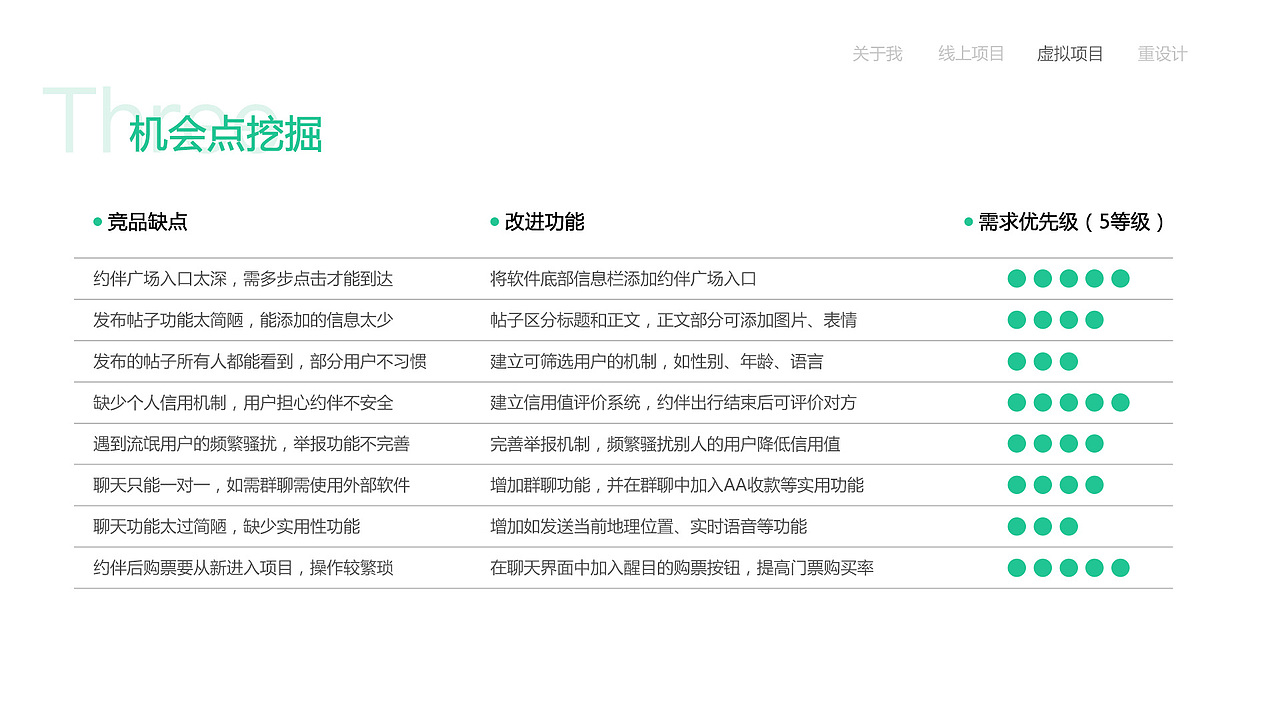Click the green bullet beside 需求优先级 header
1280x720 pixels.
click(966, 222)
